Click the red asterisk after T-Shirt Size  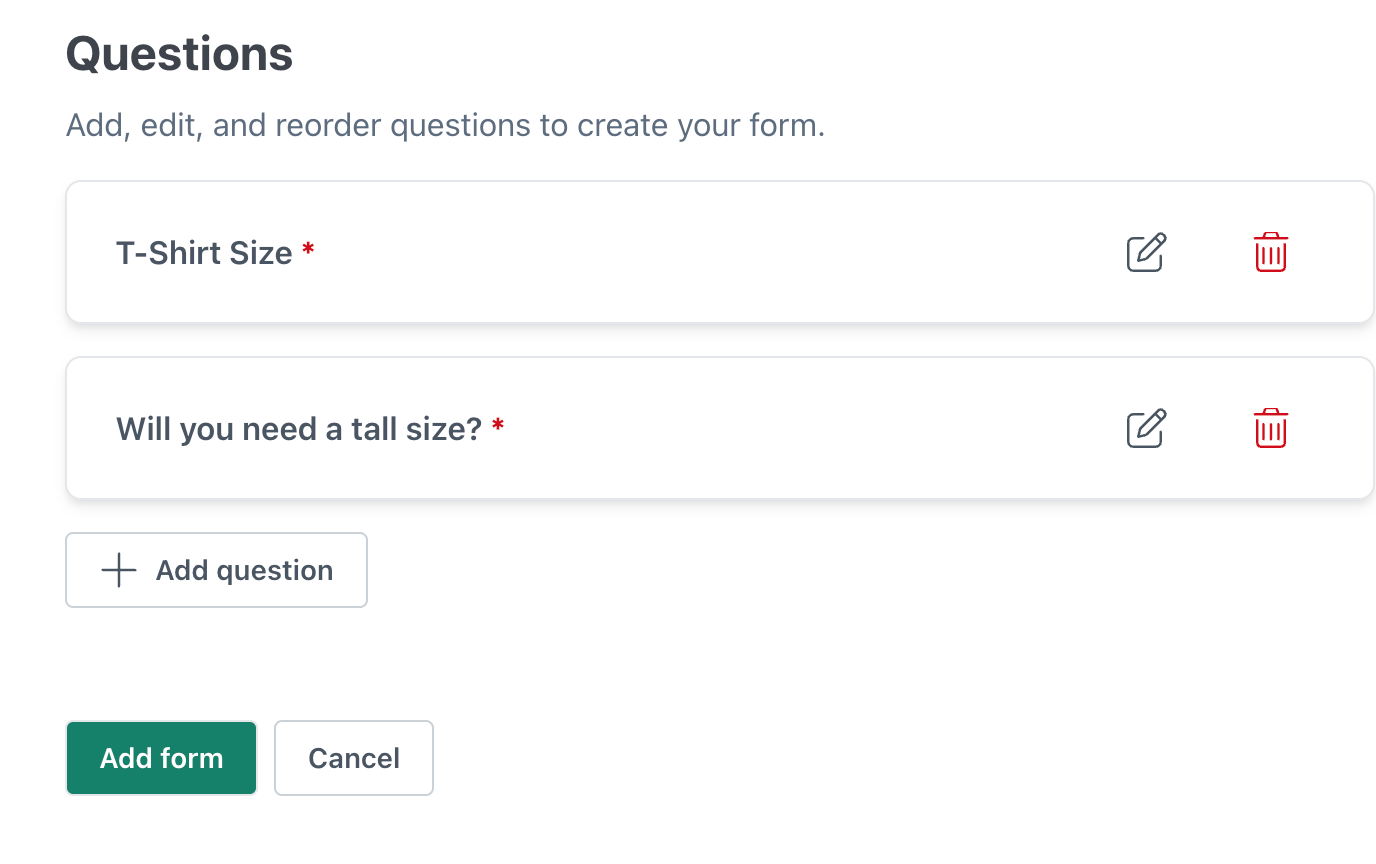click(x=308, y=250)
